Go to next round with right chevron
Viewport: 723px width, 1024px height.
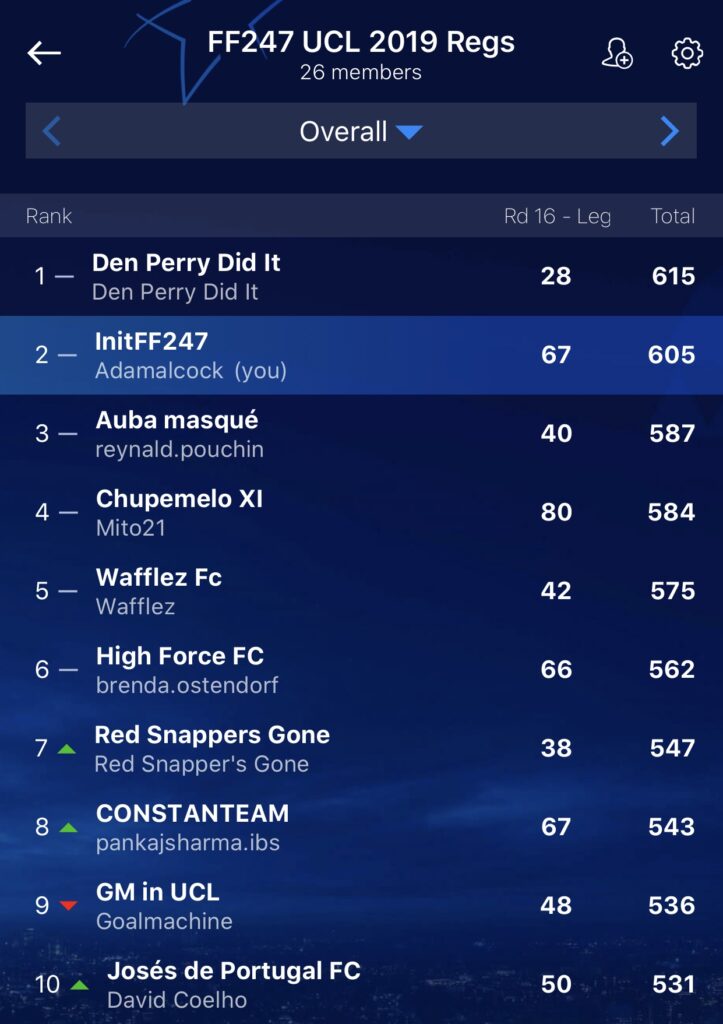pyautogui.click(x=669, y=131)
